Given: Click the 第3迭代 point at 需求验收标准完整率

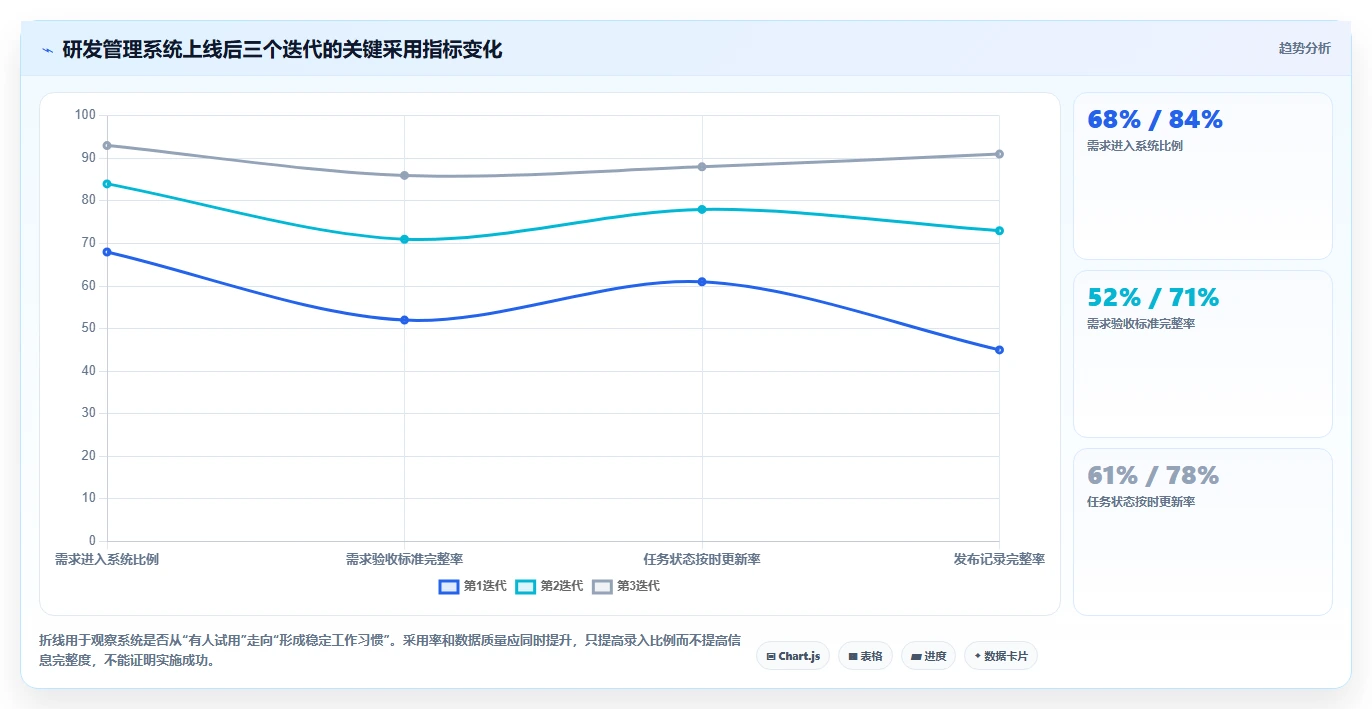Looking at the screenshot, I should click(x=405, y=175).
